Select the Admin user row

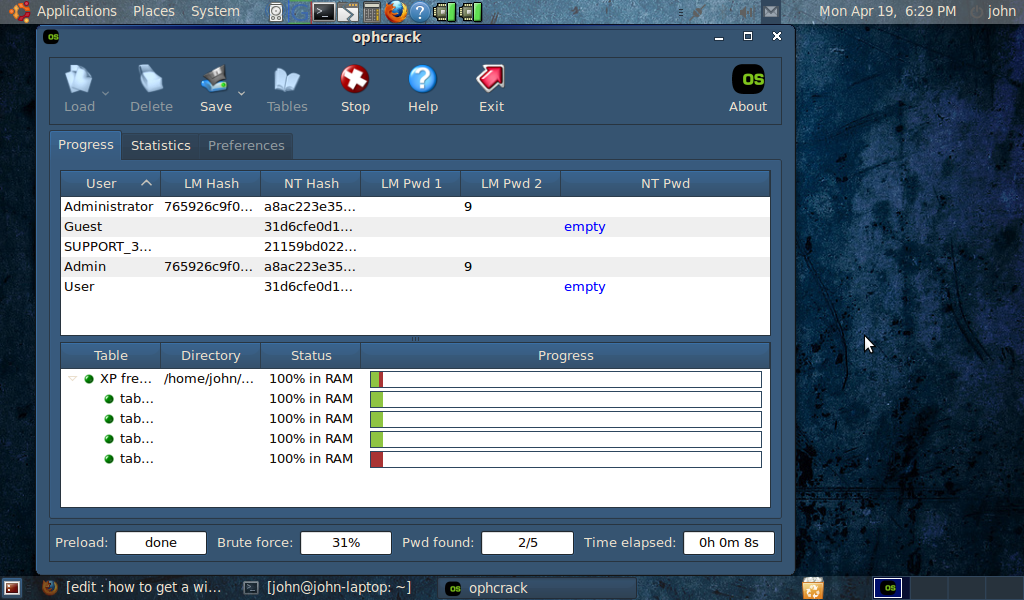click(415, 266)
